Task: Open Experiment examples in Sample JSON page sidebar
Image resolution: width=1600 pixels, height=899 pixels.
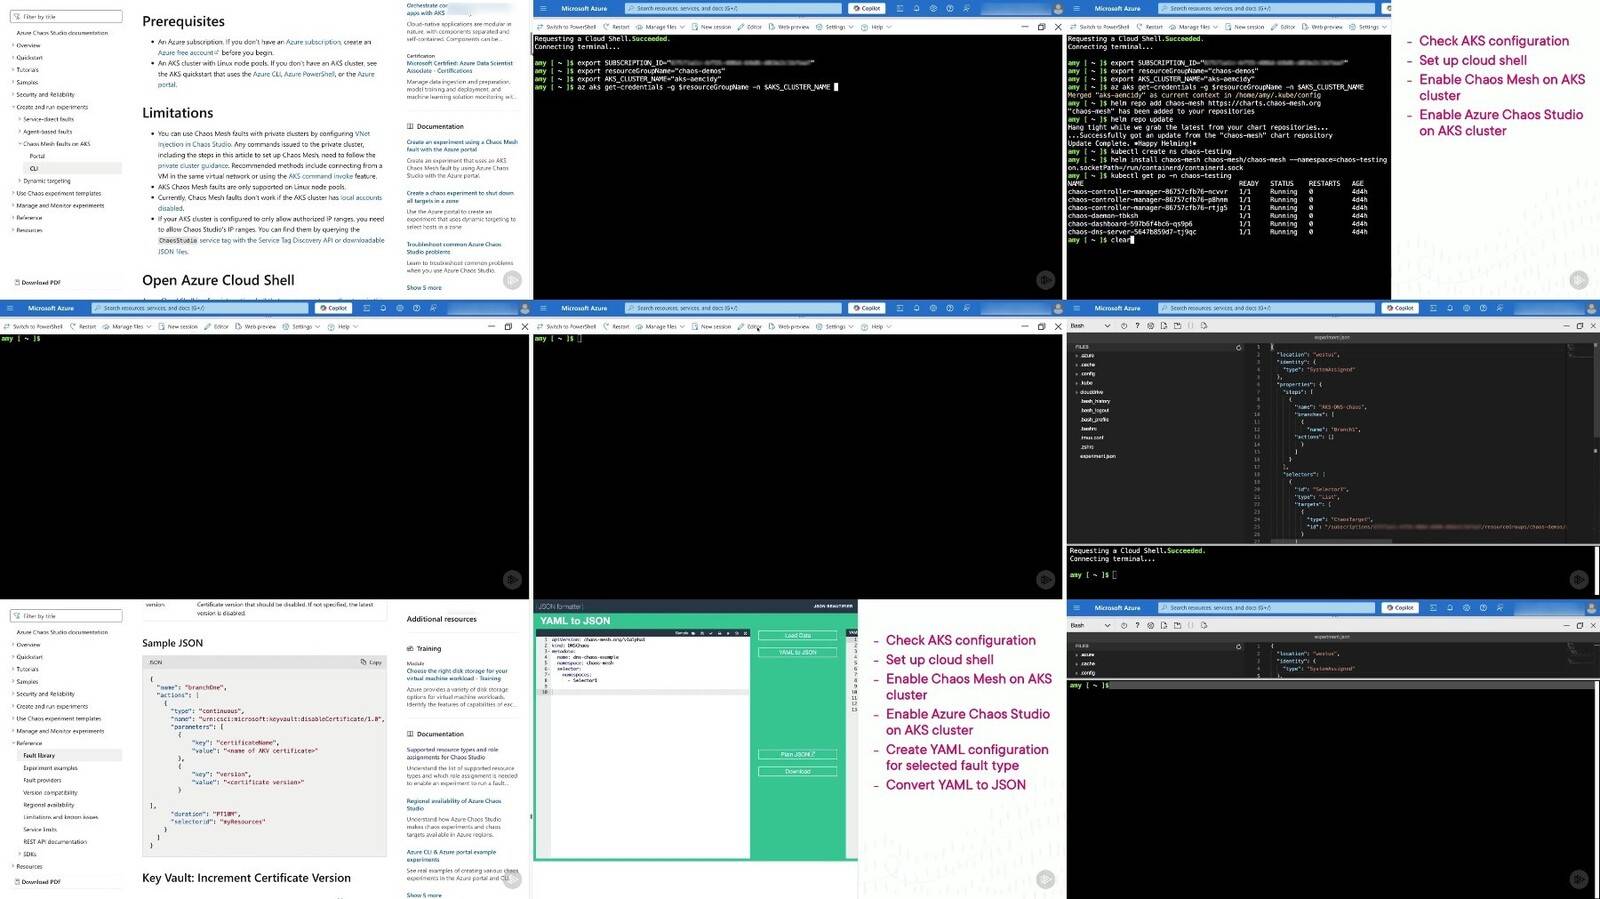Action: click(50, 768)
